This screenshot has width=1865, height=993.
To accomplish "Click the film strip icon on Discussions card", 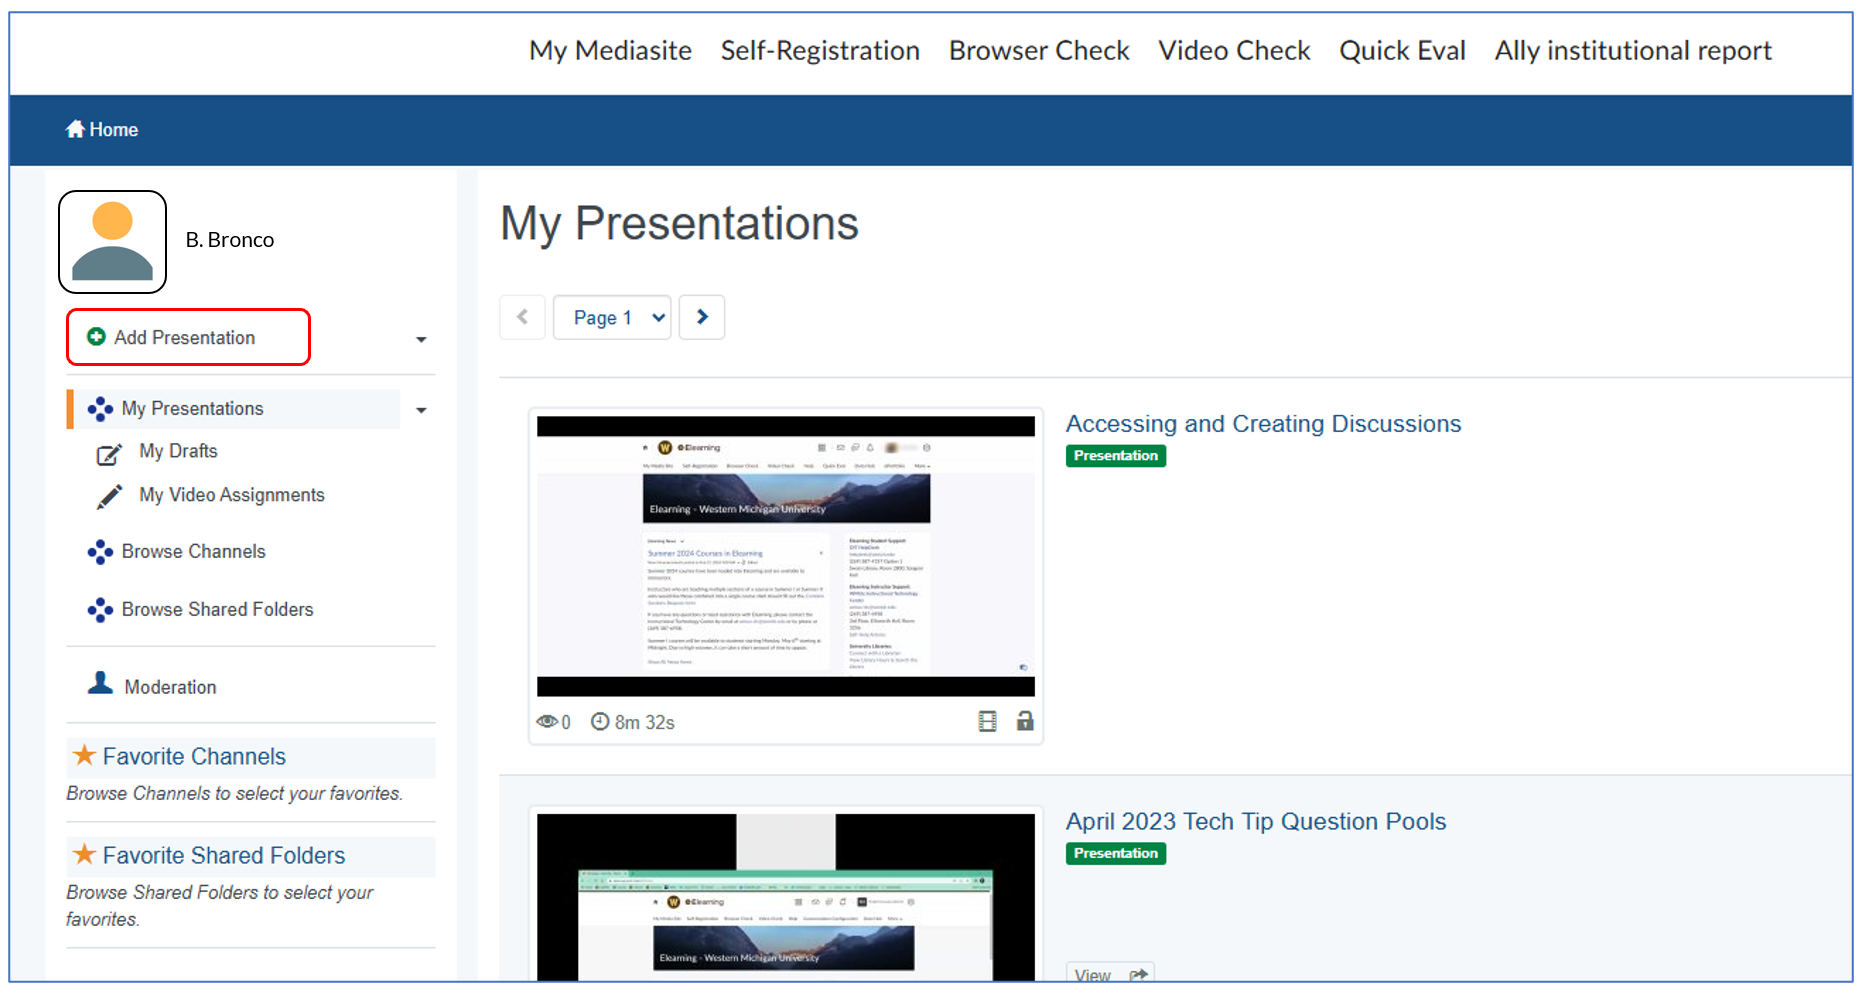I will pyautogui.click(x=987, y=721).
